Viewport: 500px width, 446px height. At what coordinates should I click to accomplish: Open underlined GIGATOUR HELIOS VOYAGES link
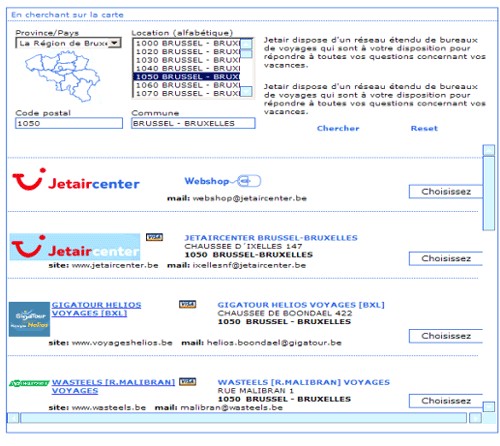[96, 309]
